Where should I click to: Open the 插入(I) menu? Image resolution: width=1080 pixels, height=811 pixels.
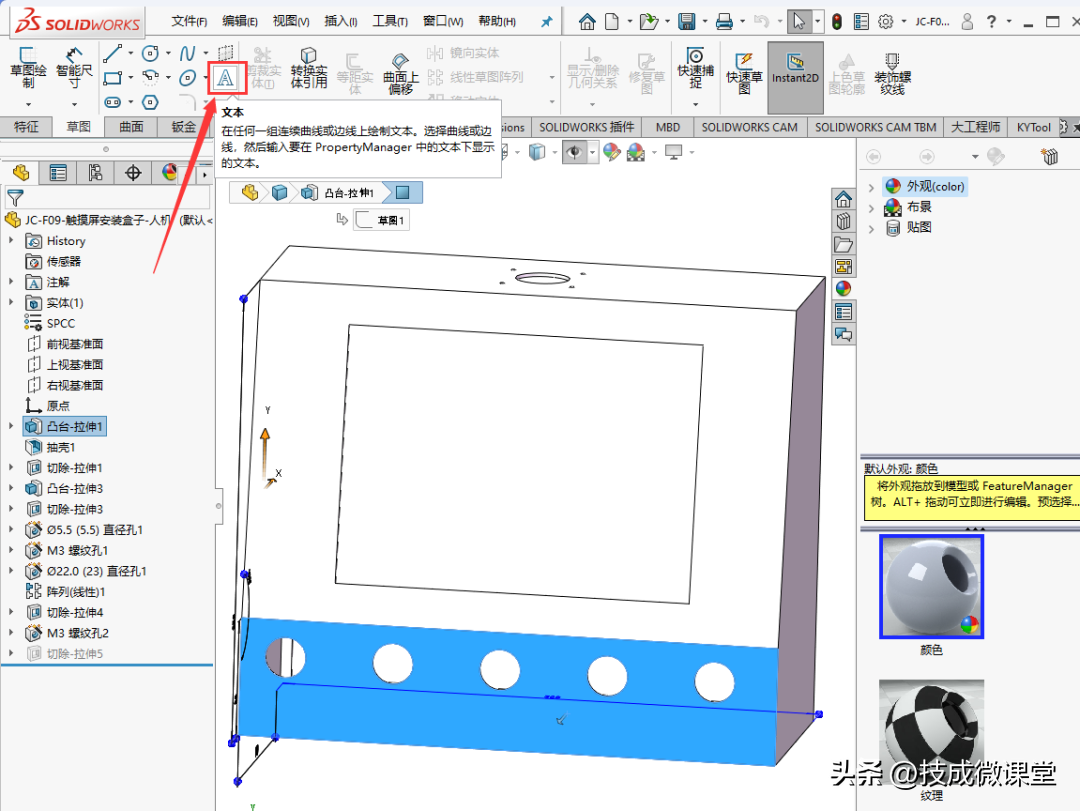coord(341,21)
